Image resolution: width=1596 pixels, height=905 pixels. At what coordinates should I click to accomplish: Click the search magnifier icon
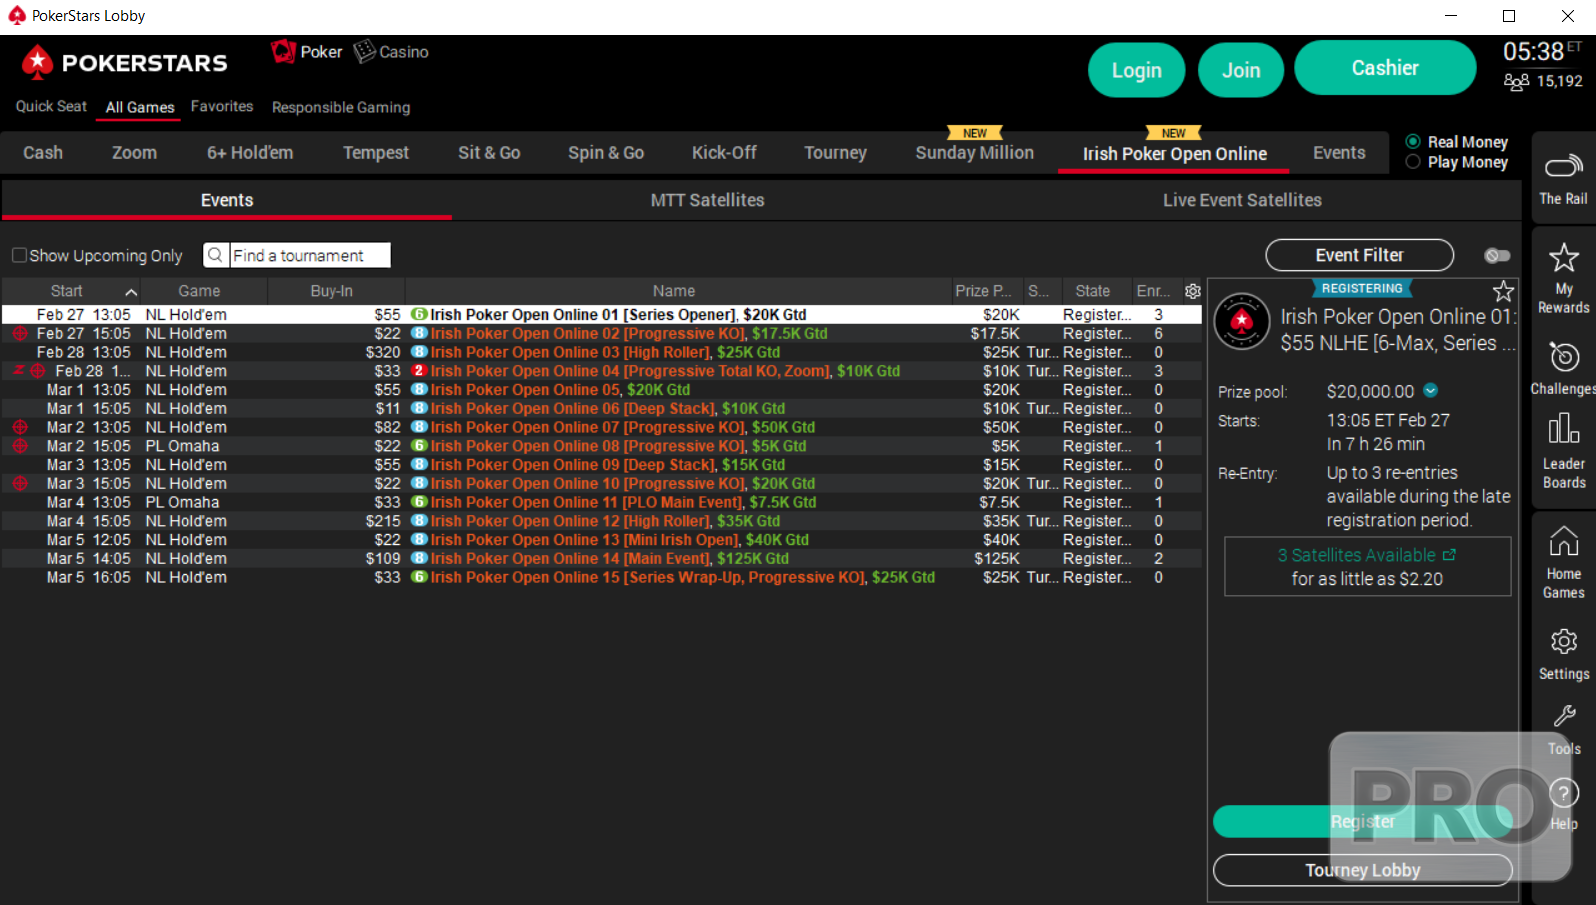(x=215, y=255)
